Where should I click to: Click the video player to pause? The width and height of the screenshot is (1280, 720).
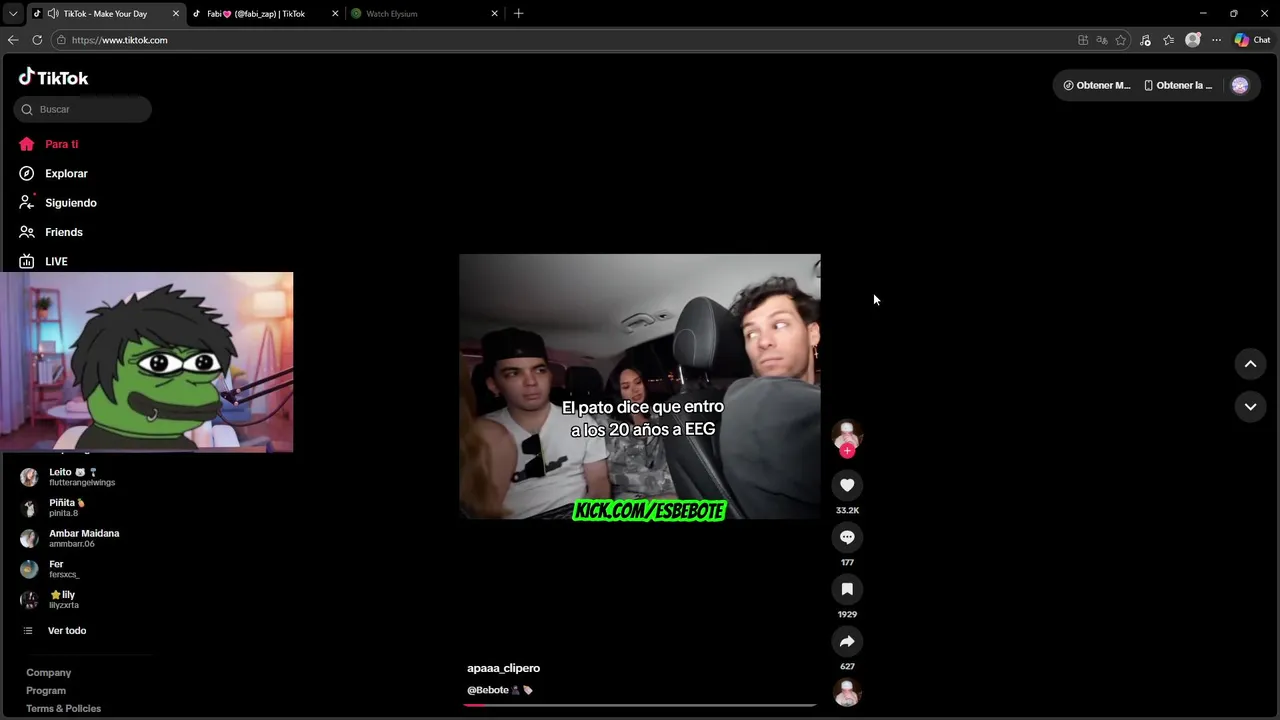pos(640,386)
